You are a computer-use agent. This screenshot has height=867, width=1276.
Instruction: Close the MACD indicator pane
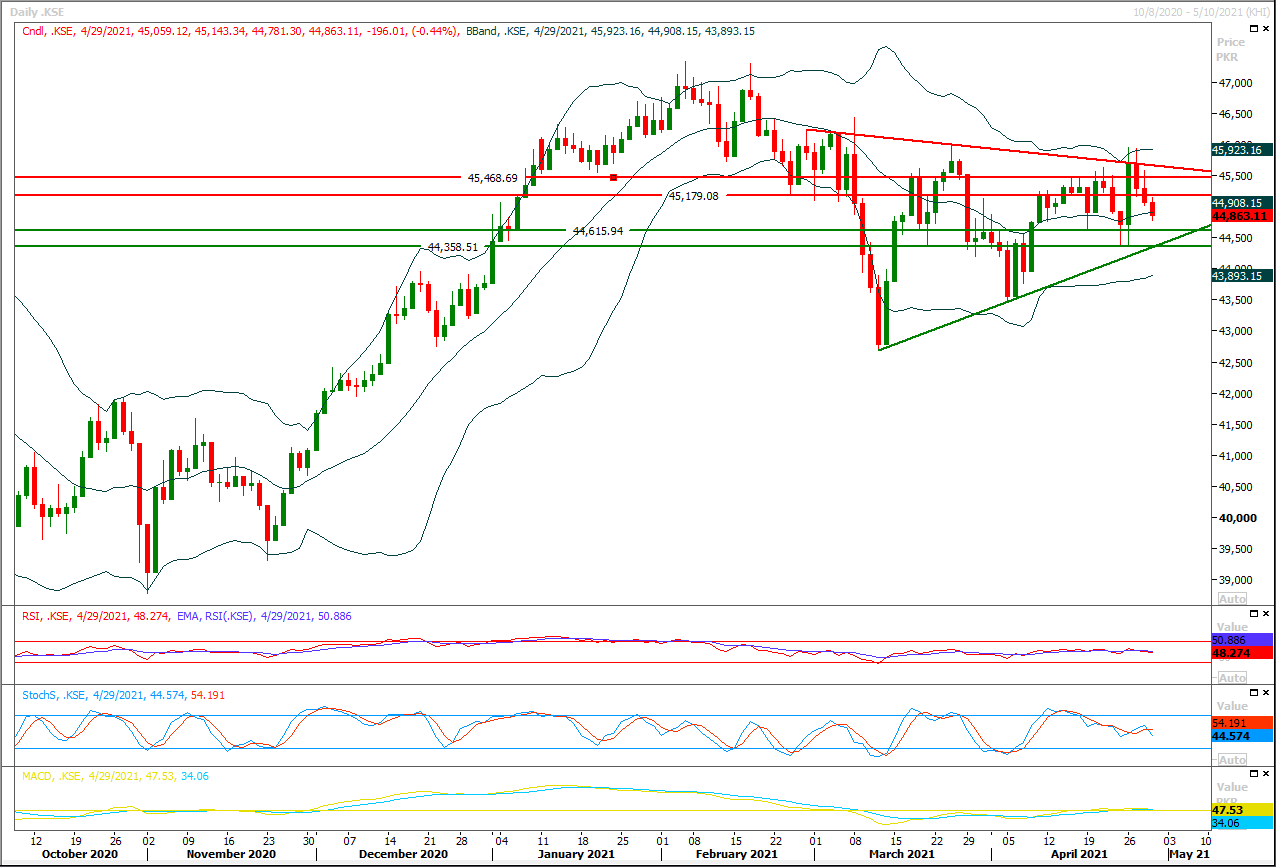coord(1266,775)
